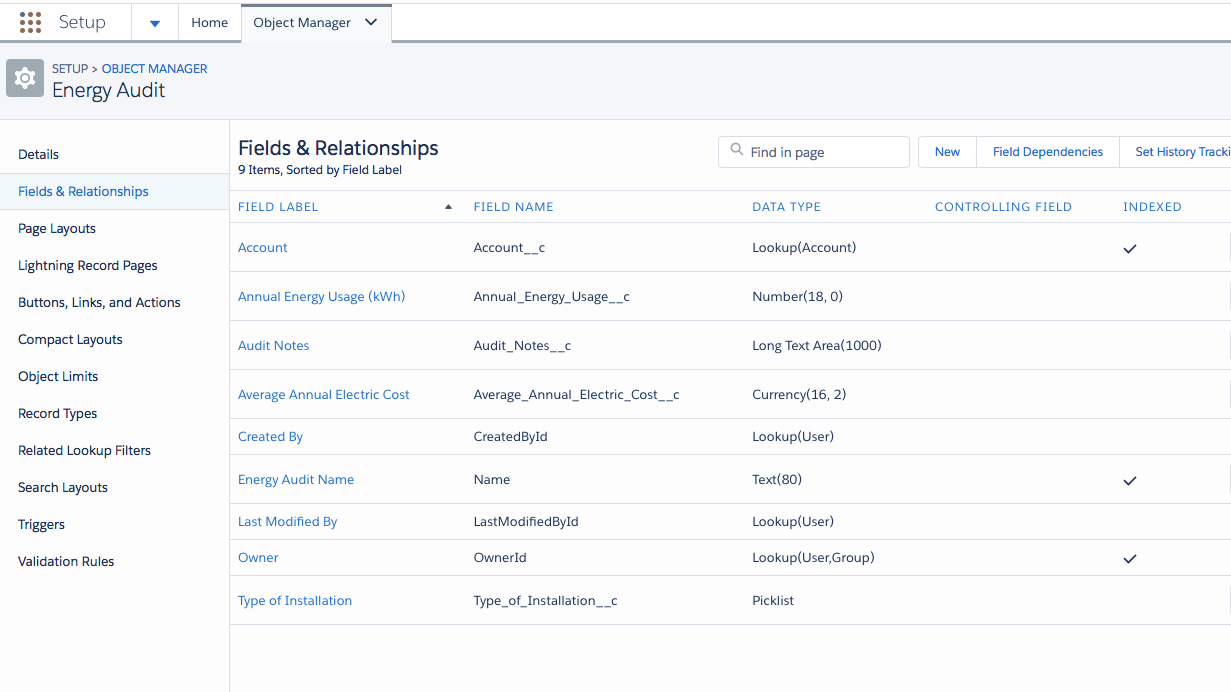Click the Indexed checkmark for Owner

1130,558
